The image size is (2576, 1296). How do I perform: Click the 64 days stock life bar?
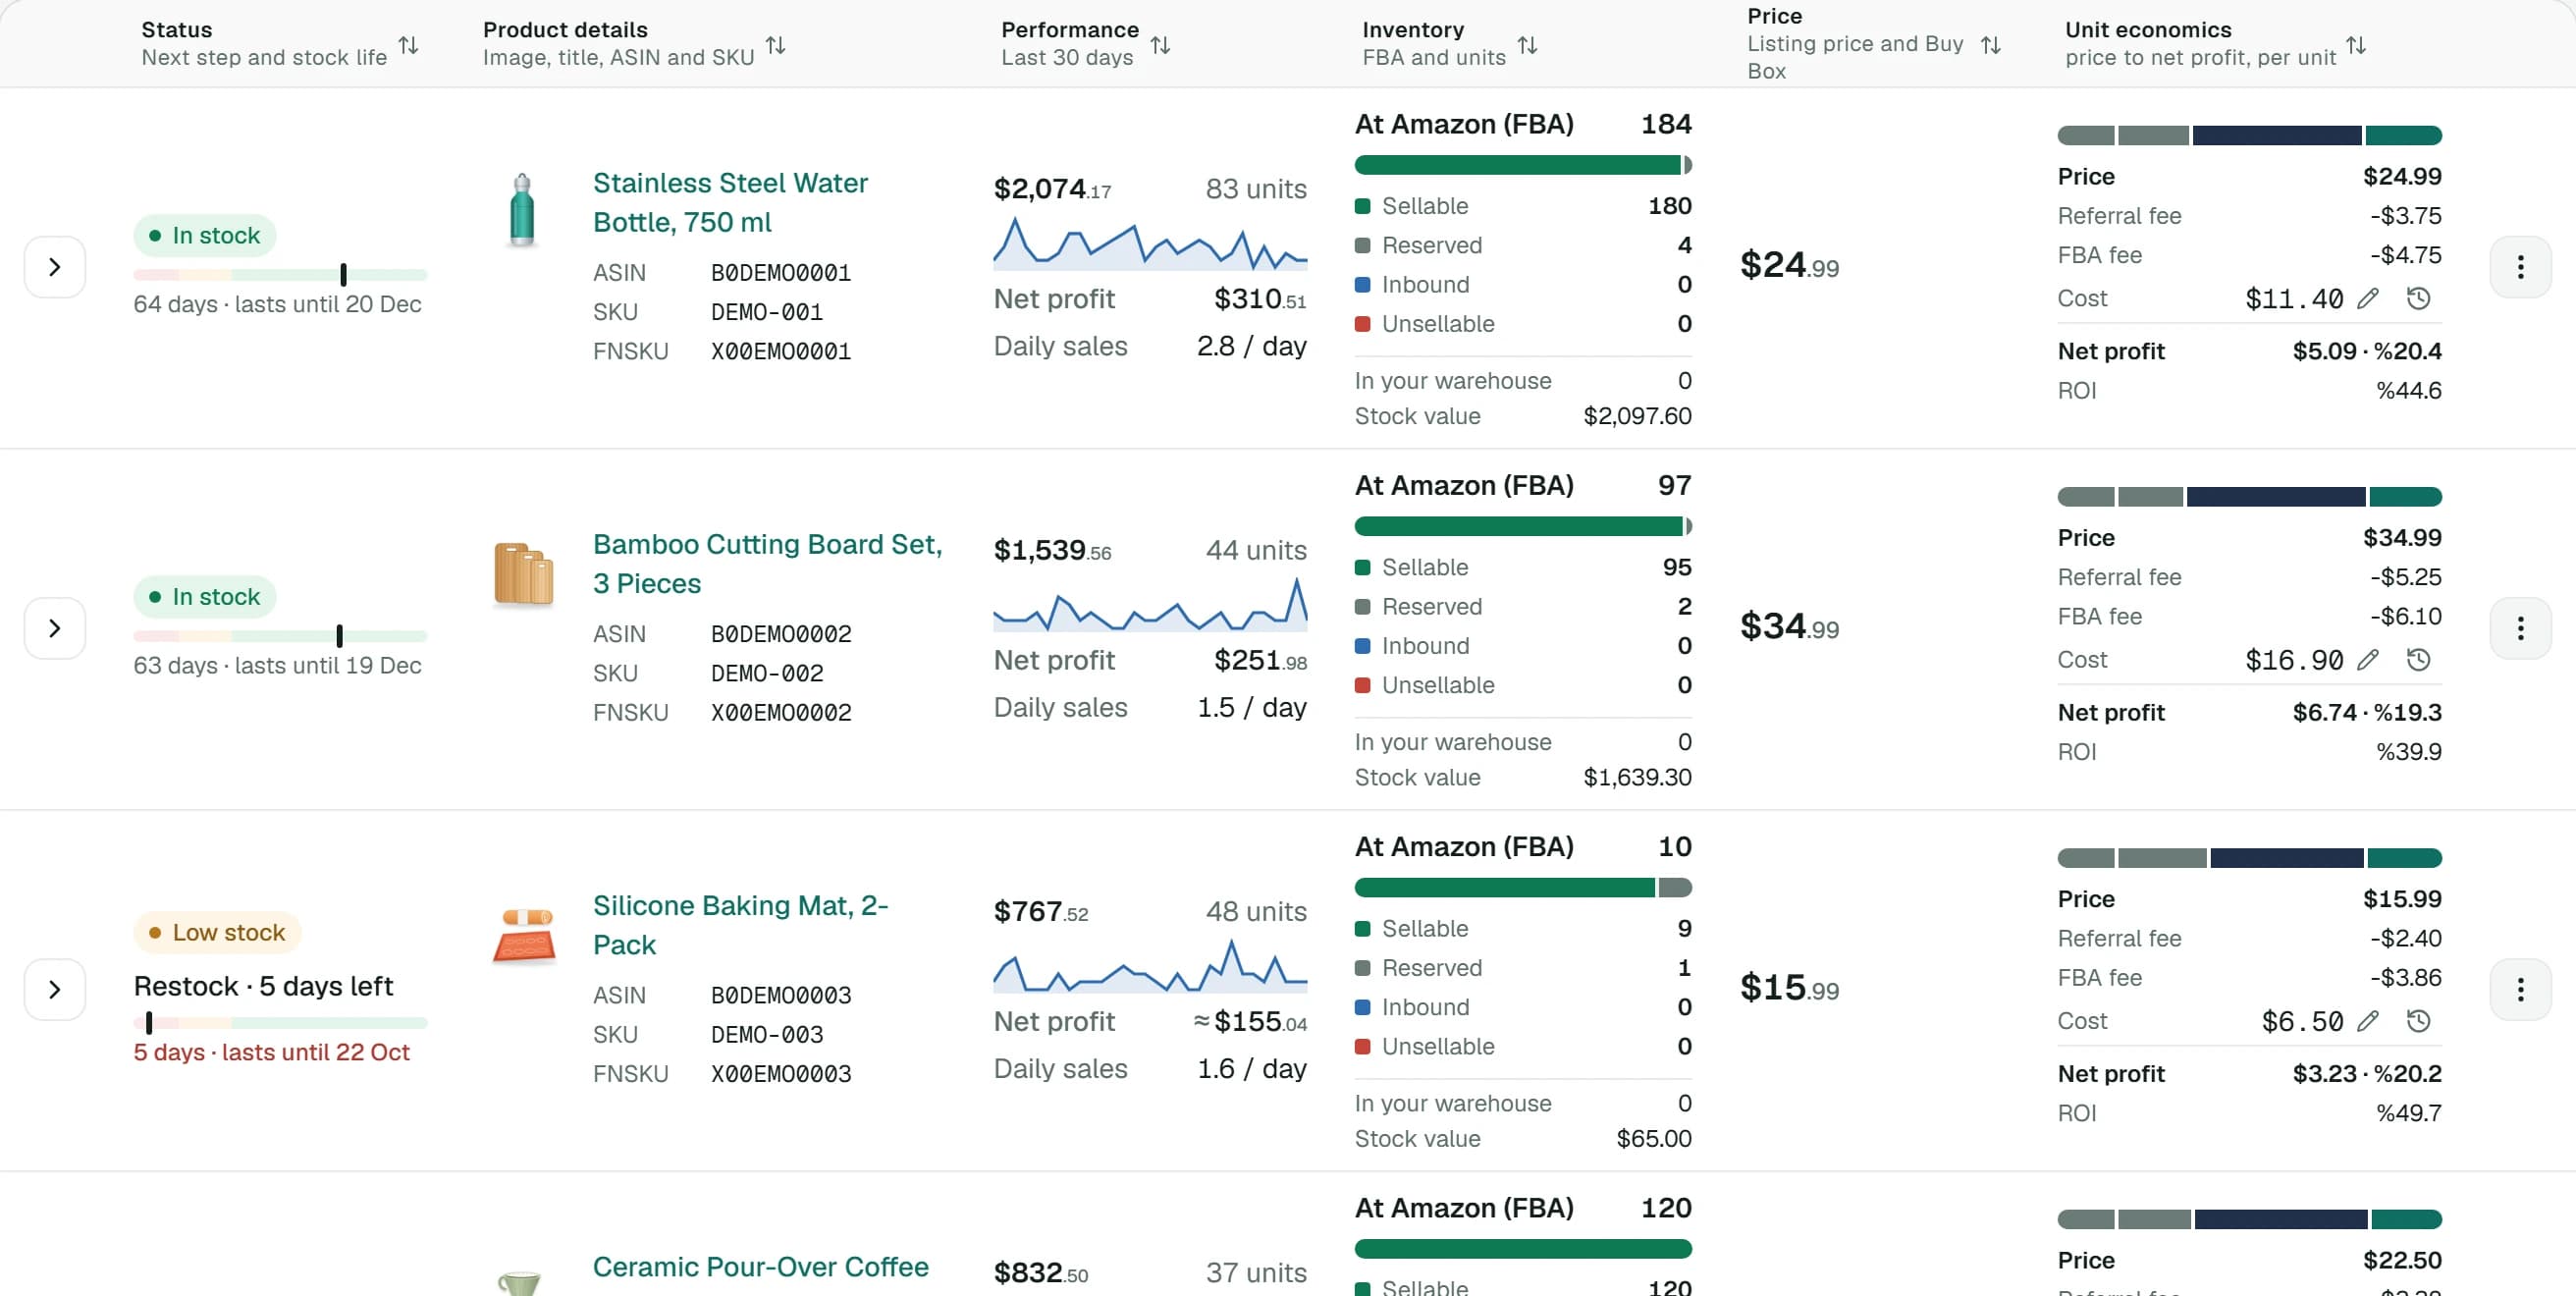tap(280, 274)
